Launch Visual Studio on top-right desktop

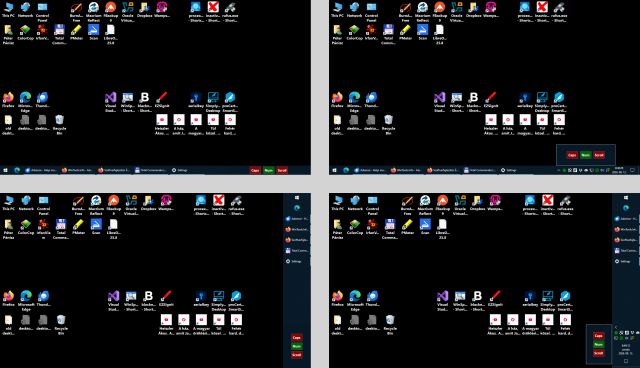[x=439, y=101]
